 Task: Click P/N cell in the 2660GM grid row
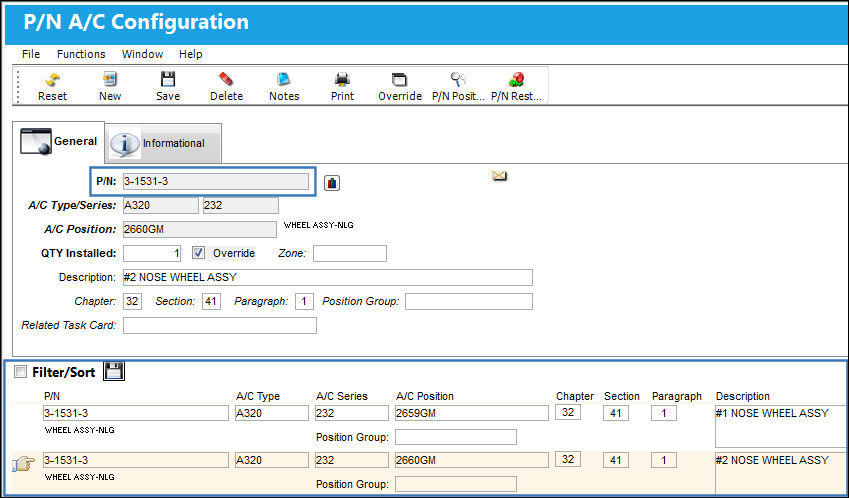(x=136, y=460)
